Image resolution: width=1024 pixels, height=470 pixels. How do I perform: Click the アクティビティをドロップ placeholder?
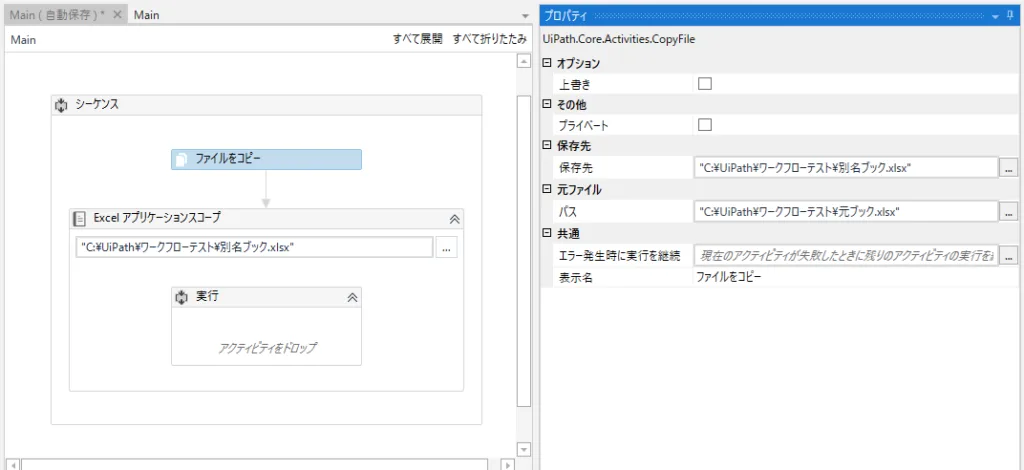coord(267,348)
